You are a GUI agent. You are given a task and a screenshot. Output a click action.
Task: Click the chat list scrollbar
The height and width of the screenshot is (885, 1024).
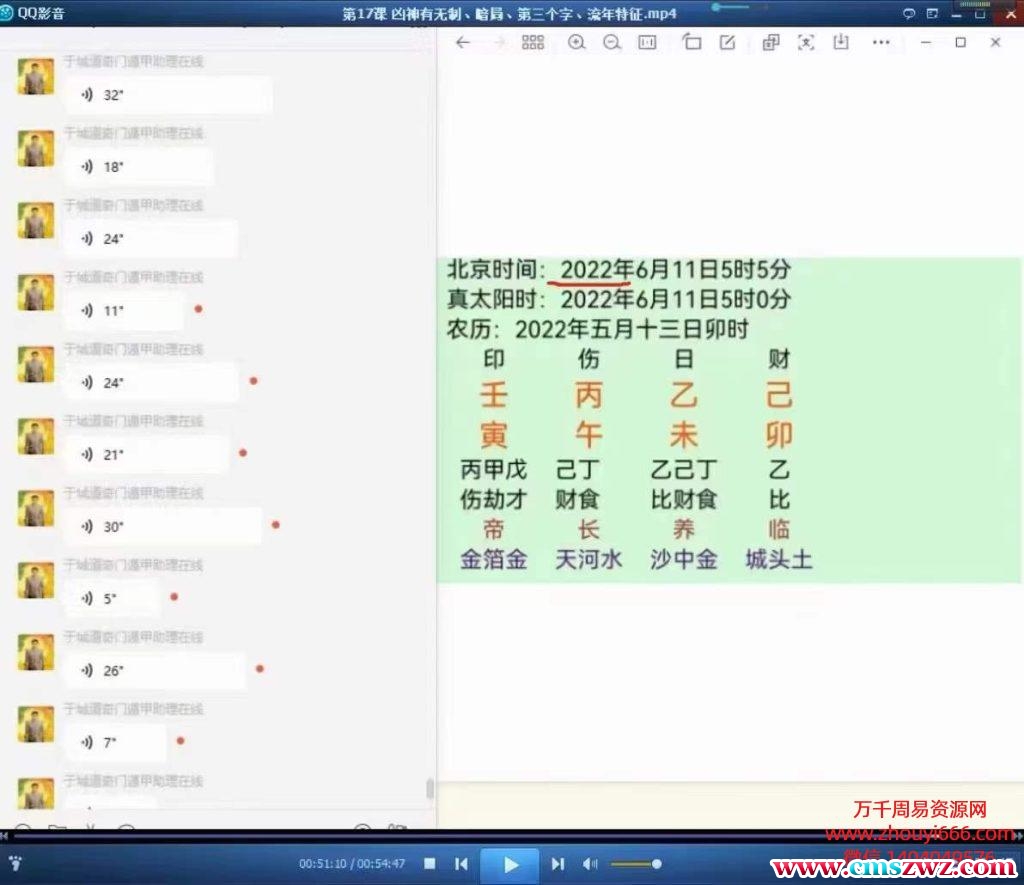coord(430,788)
